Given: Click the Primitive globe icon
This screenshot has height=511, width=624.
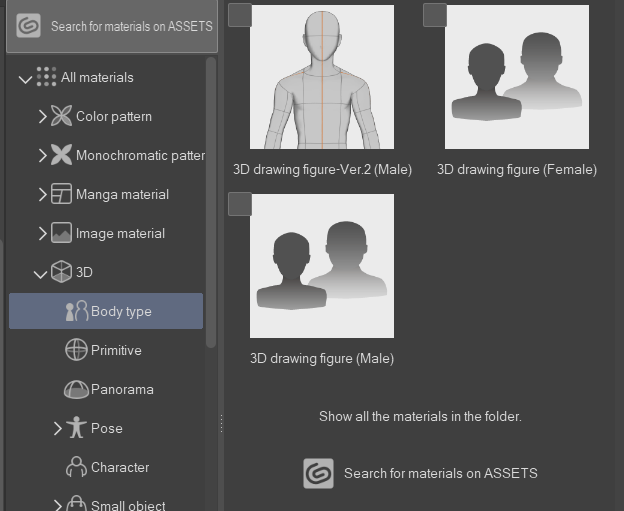Looking at the screenshot, I should pyautogui.click(x=76, y=350).
